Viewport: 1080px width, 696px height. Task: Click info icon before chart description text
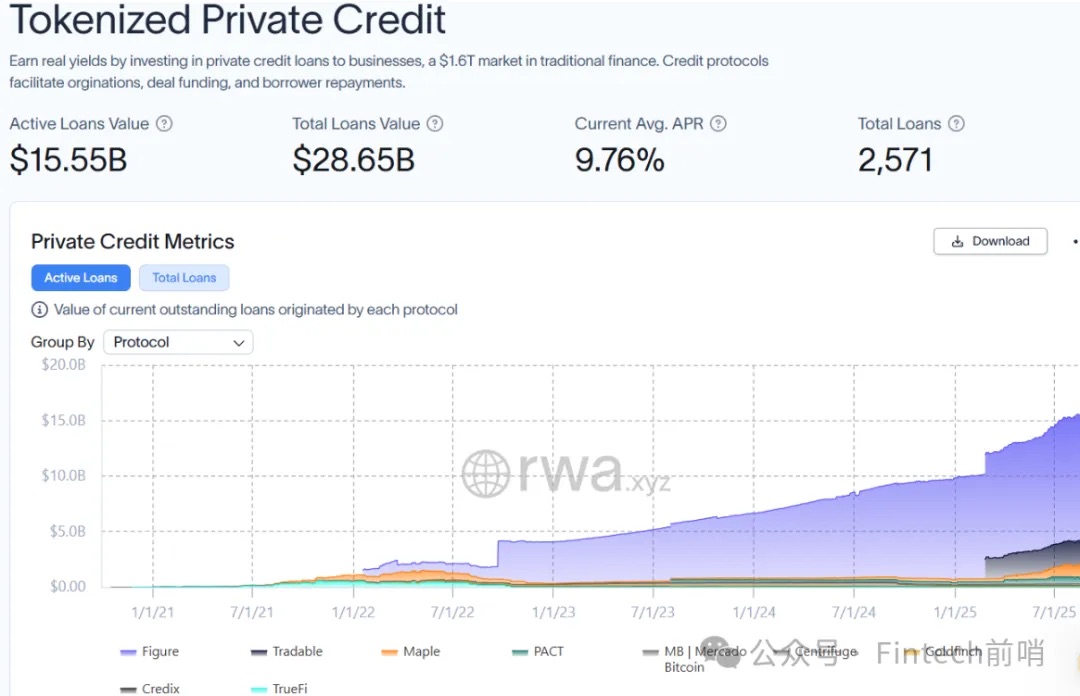pyautogui.click(x=40, y=310)
